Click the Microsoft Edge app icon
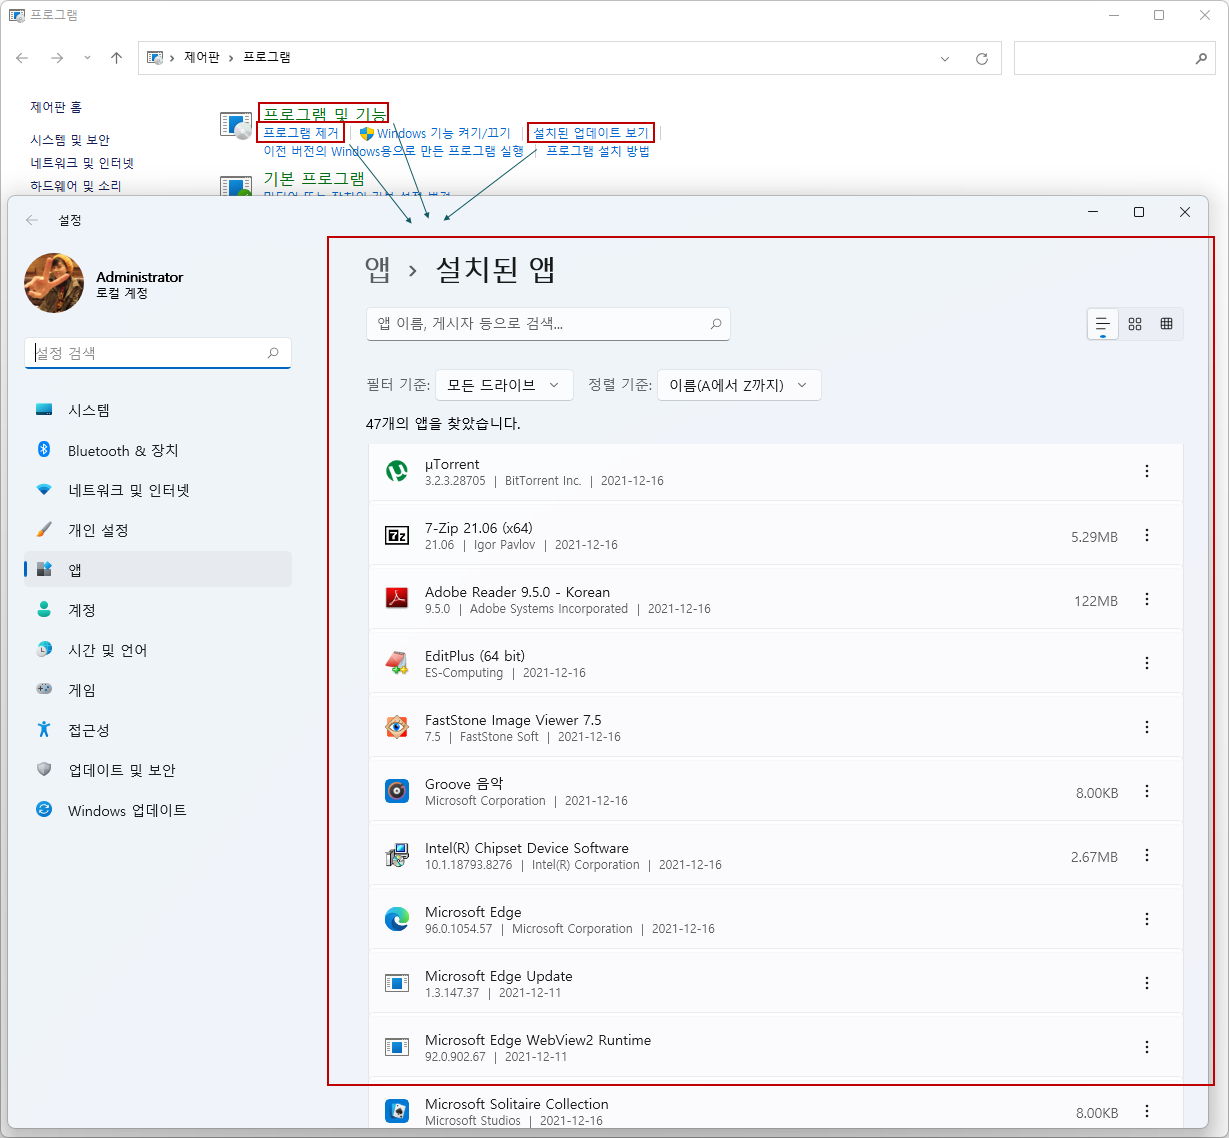This screenshot has height=1138, width=1229. pos(397,919)
